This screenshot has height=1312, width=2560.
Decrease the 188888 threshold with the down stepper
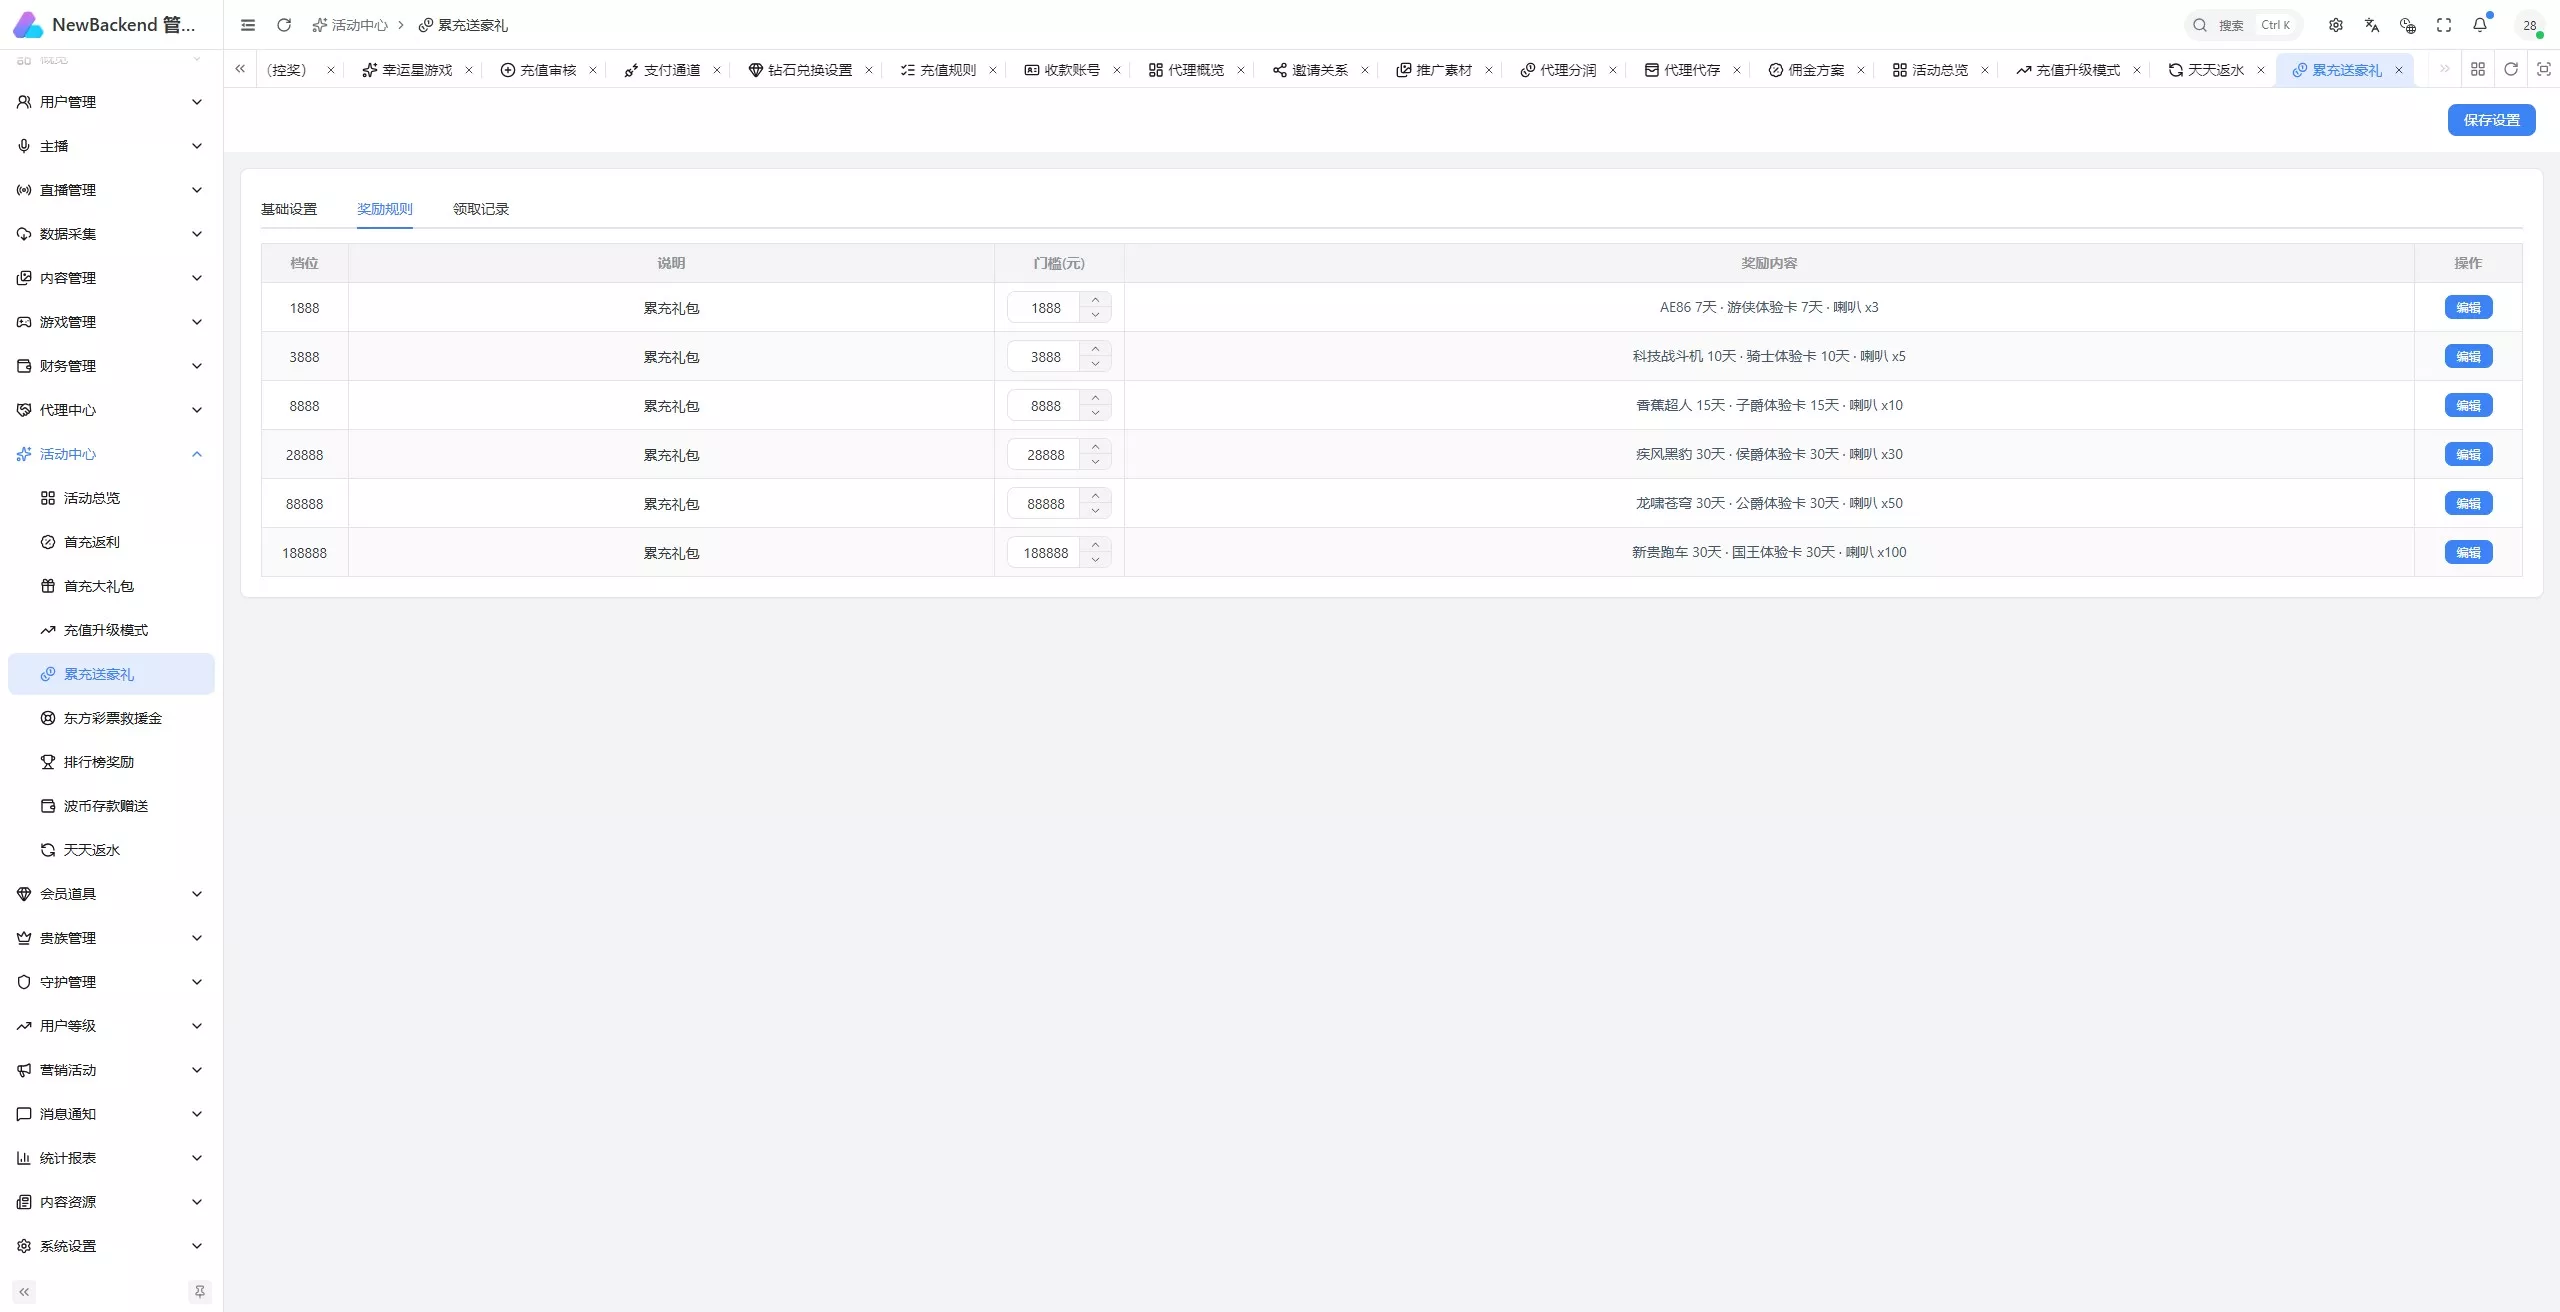1096,560
